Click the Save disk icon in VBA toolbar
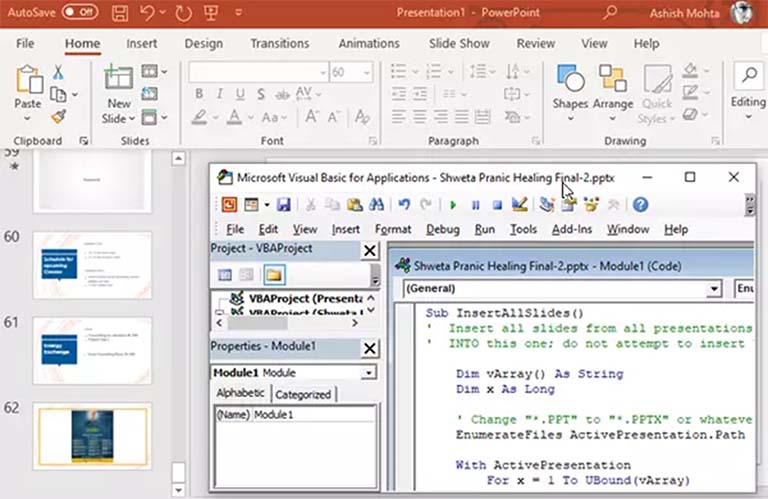Image resolution: width=768 pixels, height=499 pixels. (x=284, y=205)
